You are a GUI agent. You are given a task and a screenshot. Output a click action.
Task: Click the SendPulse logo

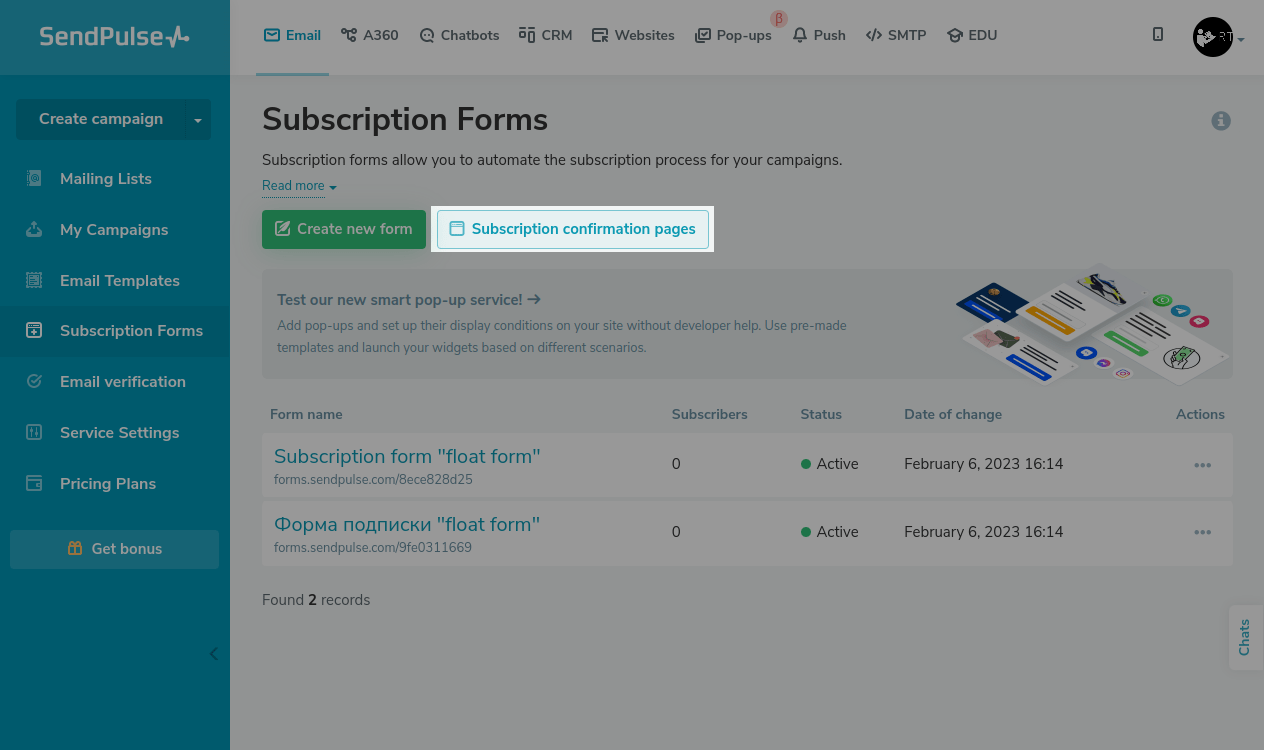(x=114, y=37)
